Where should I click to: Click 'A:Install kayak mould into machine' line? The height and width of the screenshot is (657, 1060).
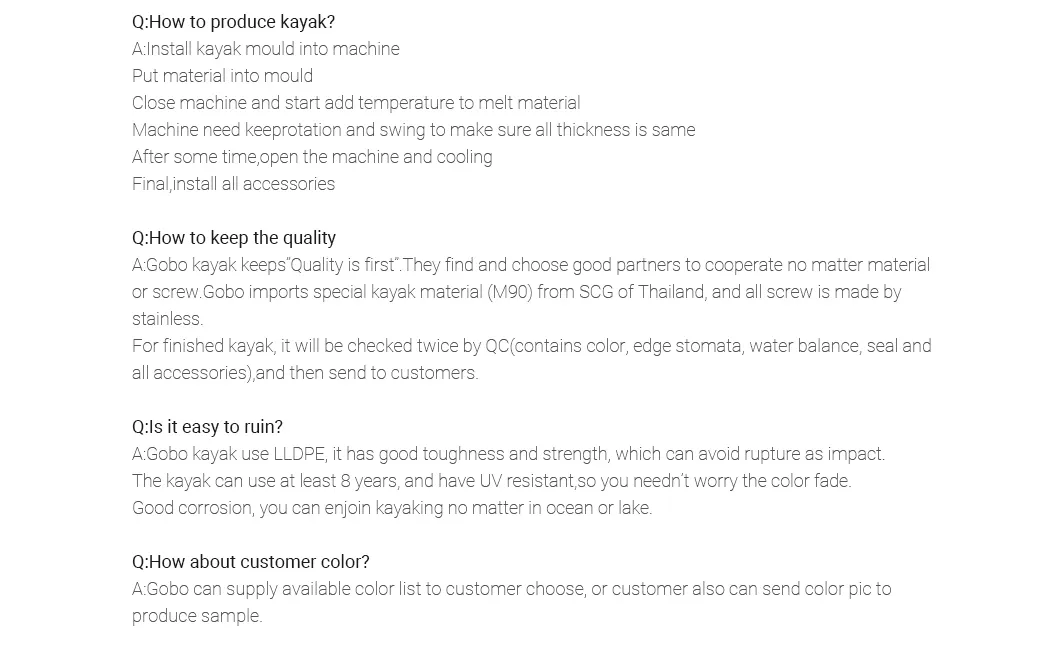click(x=266, y=49)
